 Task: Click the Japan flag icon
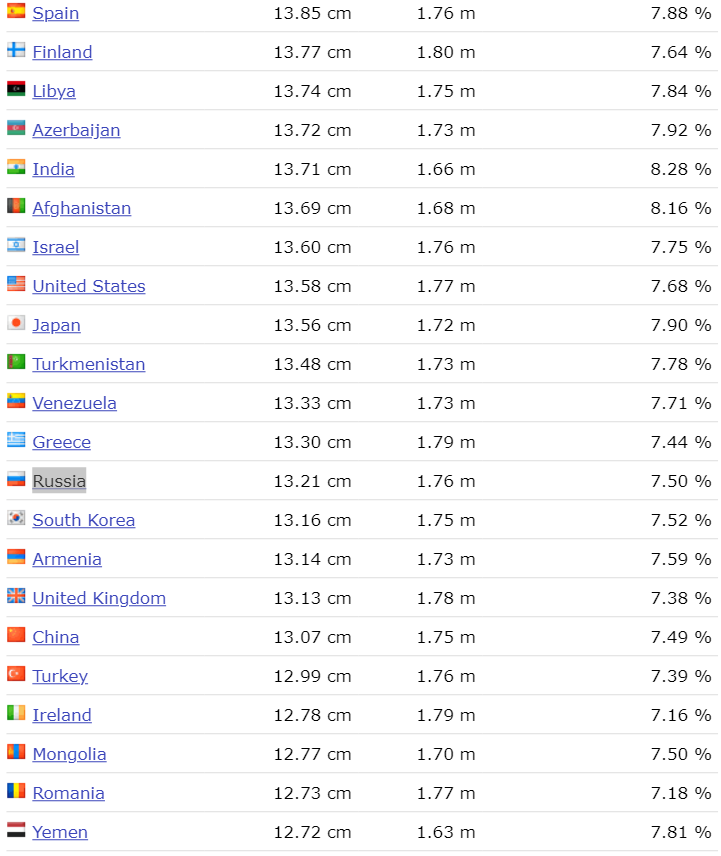16,324
